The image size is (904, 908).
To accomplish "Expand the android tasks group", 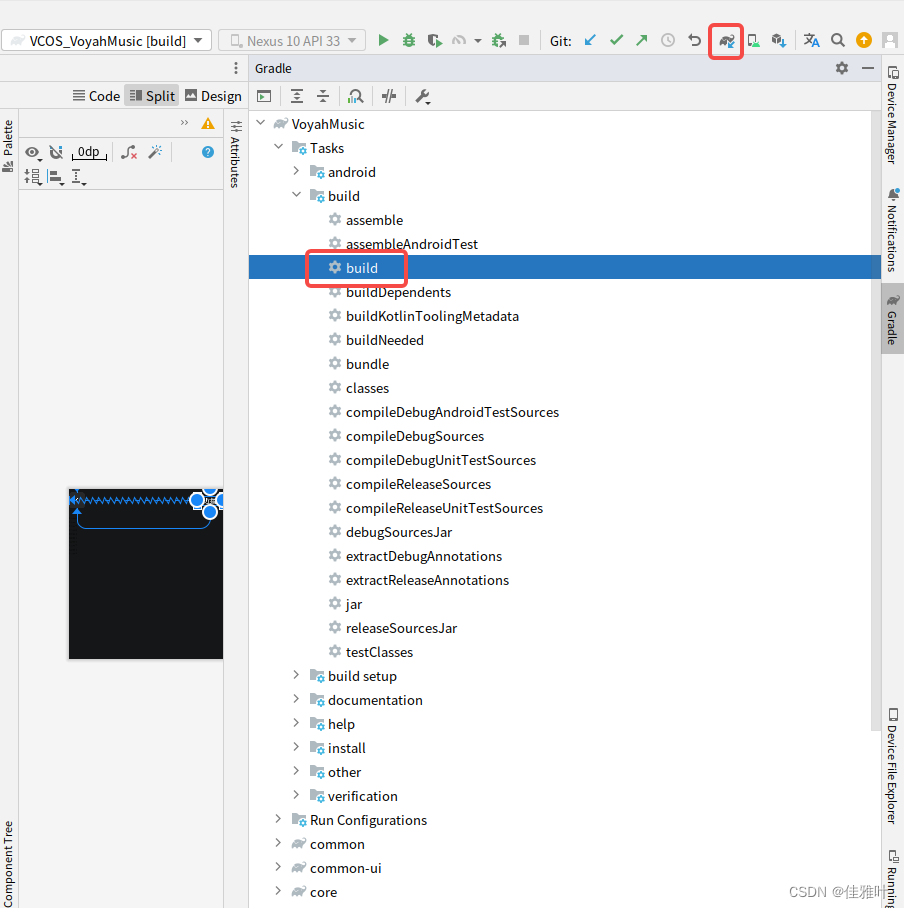I will coord(295,171).
